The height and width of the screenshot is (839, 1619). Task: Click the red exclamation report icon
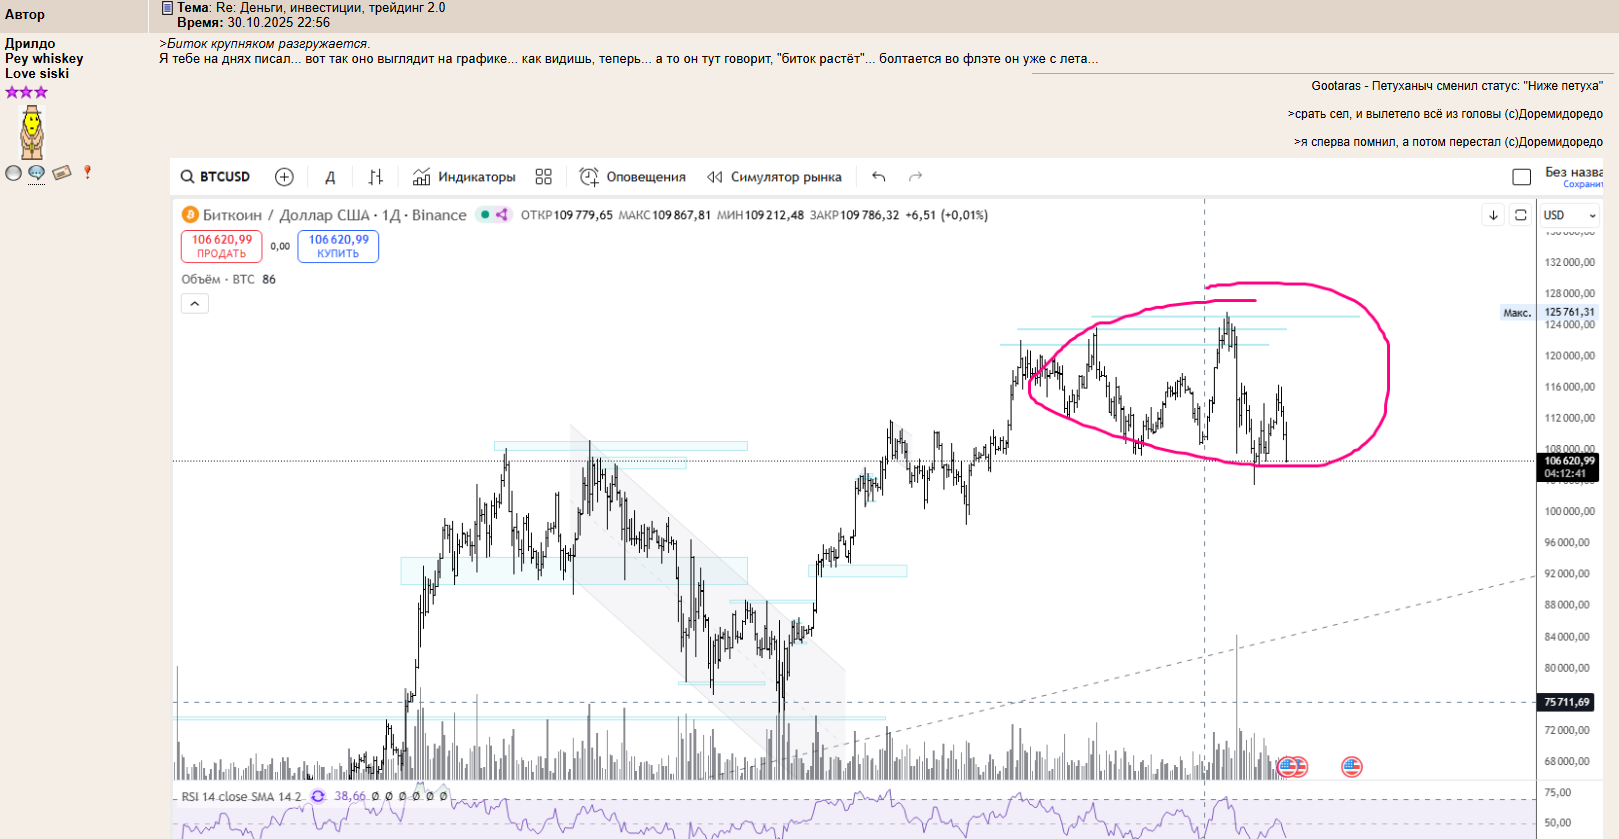87,172
